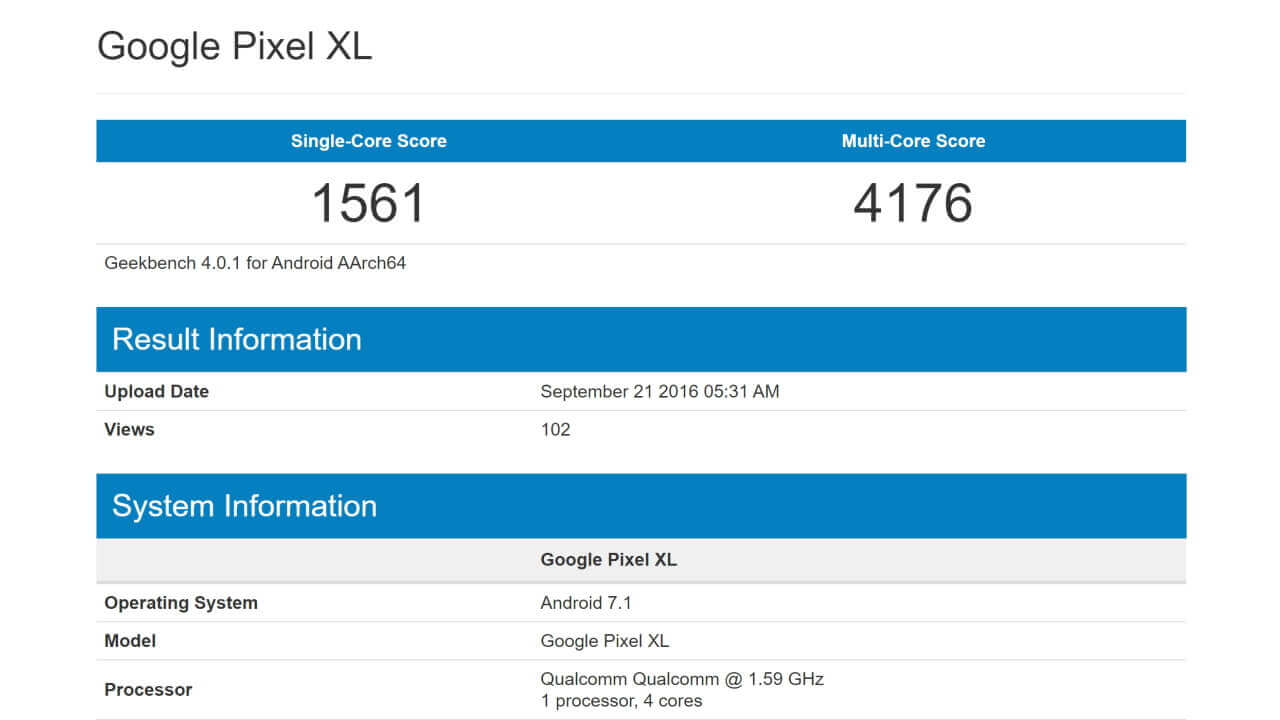Select the Upload Date row label
The width and height of the screenshot is (1280, 720).
pos(156,391)
